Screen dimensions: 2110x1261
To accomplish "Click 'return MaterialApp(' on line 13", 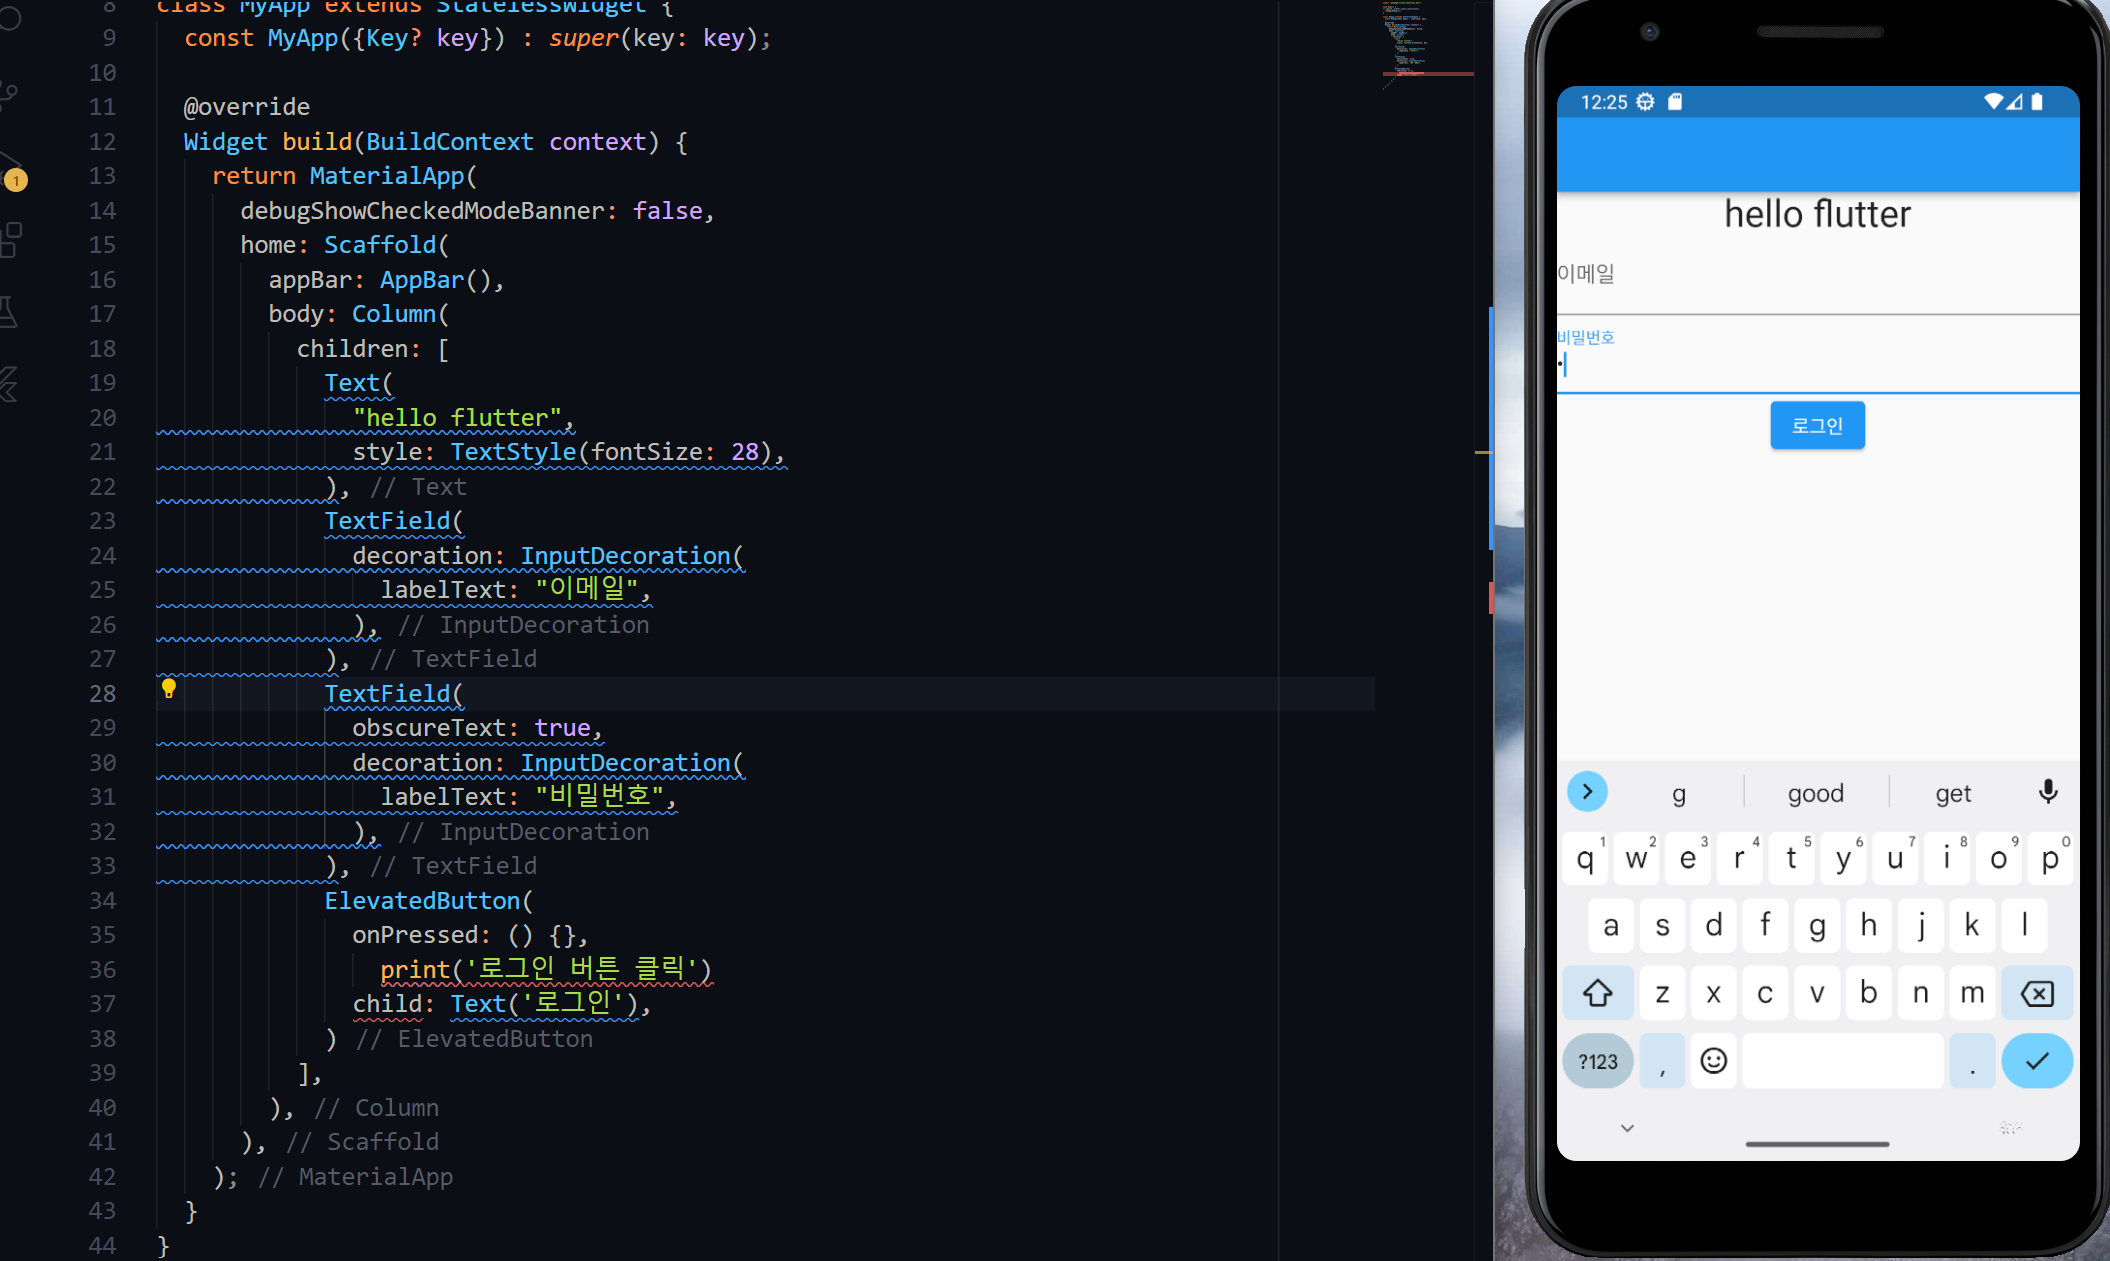I will click(x=344, y=176).
